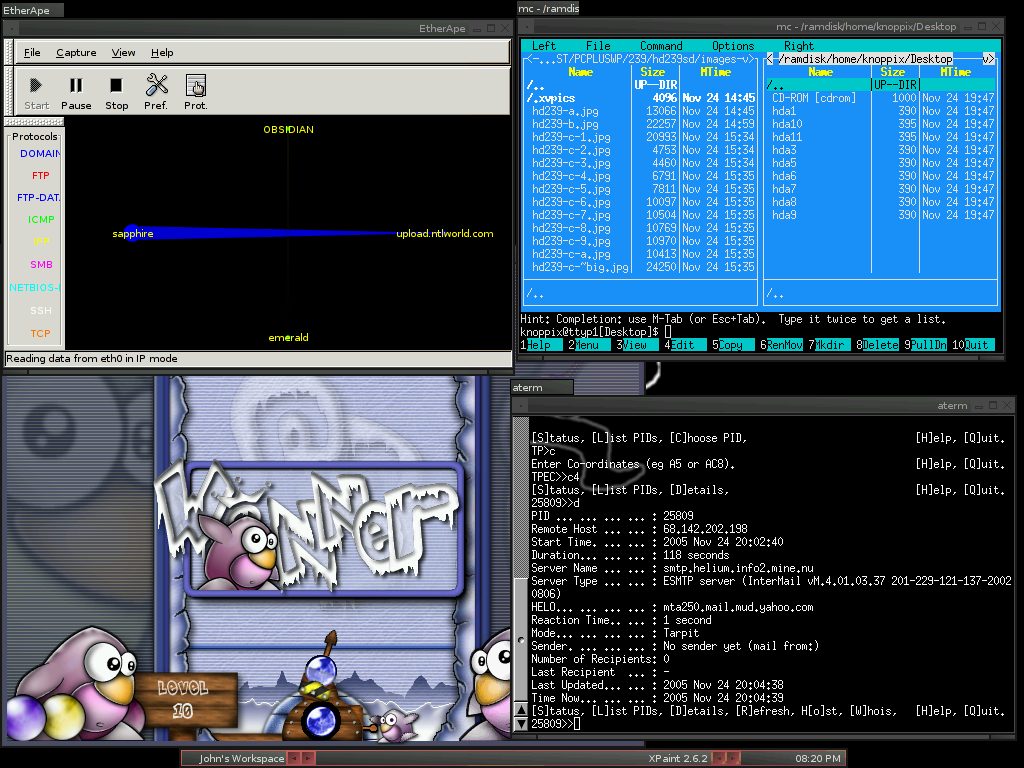Click the OBSIDIAN node label
The width and height of the screenshot is (1024, 768).
coord(288,129)
